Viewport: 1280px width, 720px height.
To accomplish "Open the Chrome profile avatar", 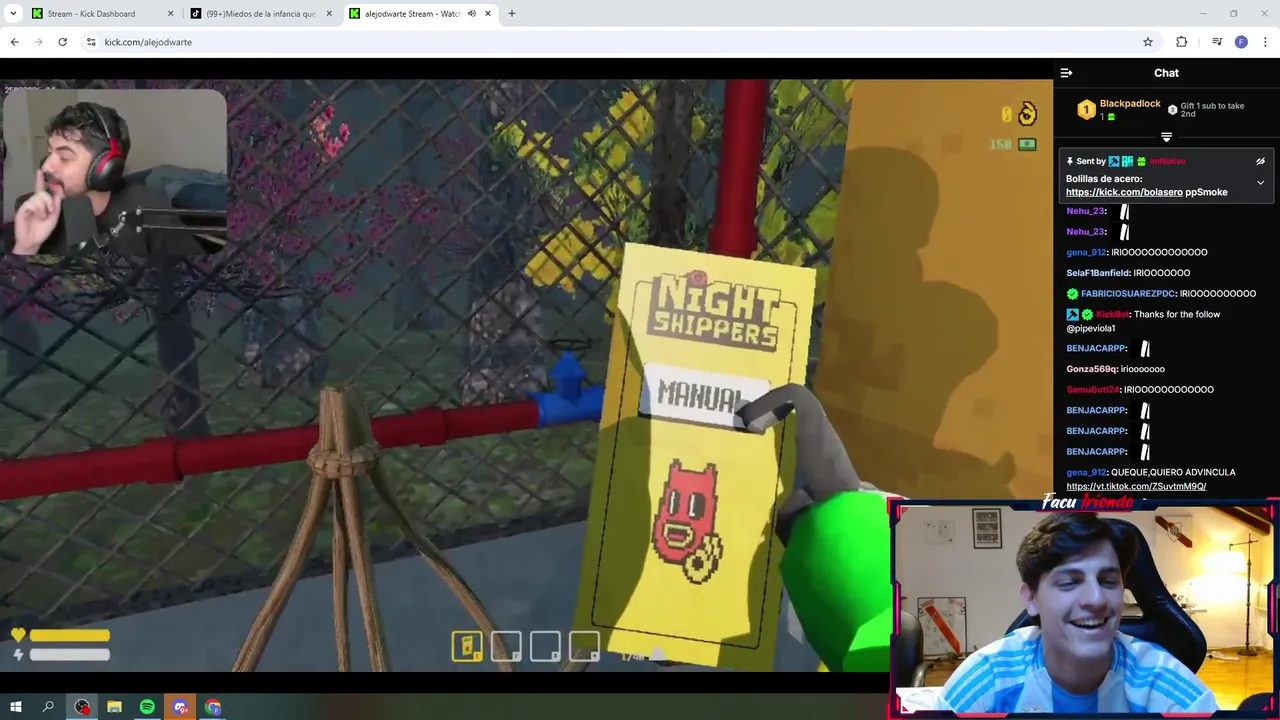I will click(1241, 42).
